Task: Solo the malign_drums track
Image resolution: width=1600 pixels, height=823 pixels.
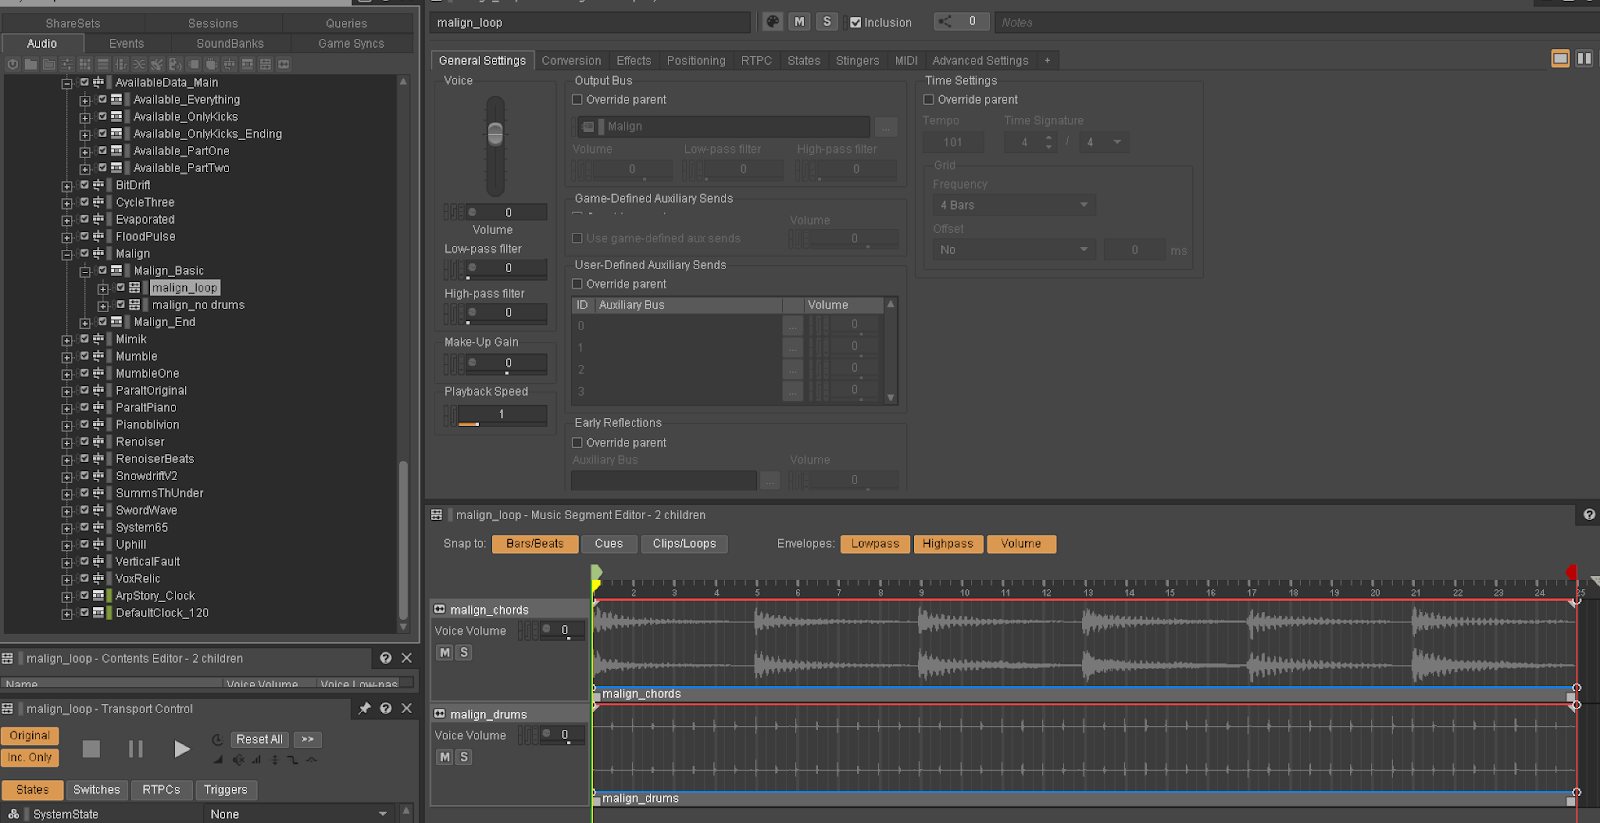Action: point(463,757)
